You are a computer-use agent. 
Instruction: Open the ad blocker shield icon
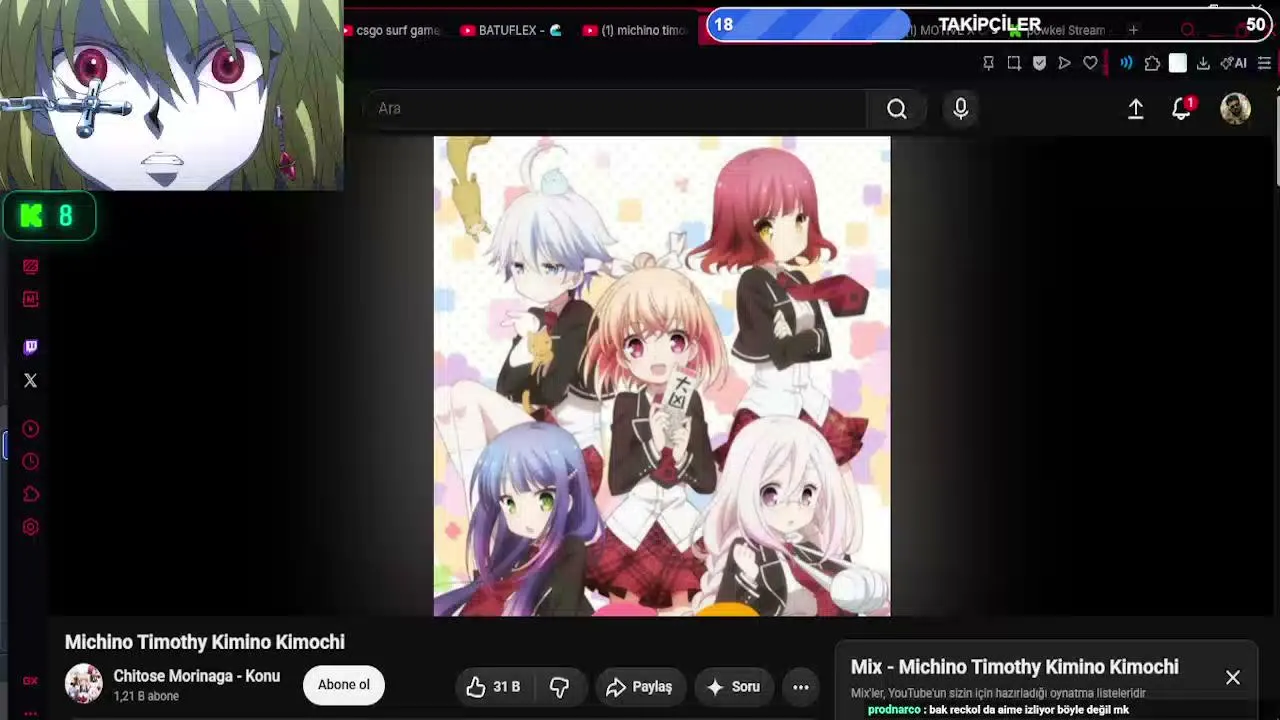1039,63
